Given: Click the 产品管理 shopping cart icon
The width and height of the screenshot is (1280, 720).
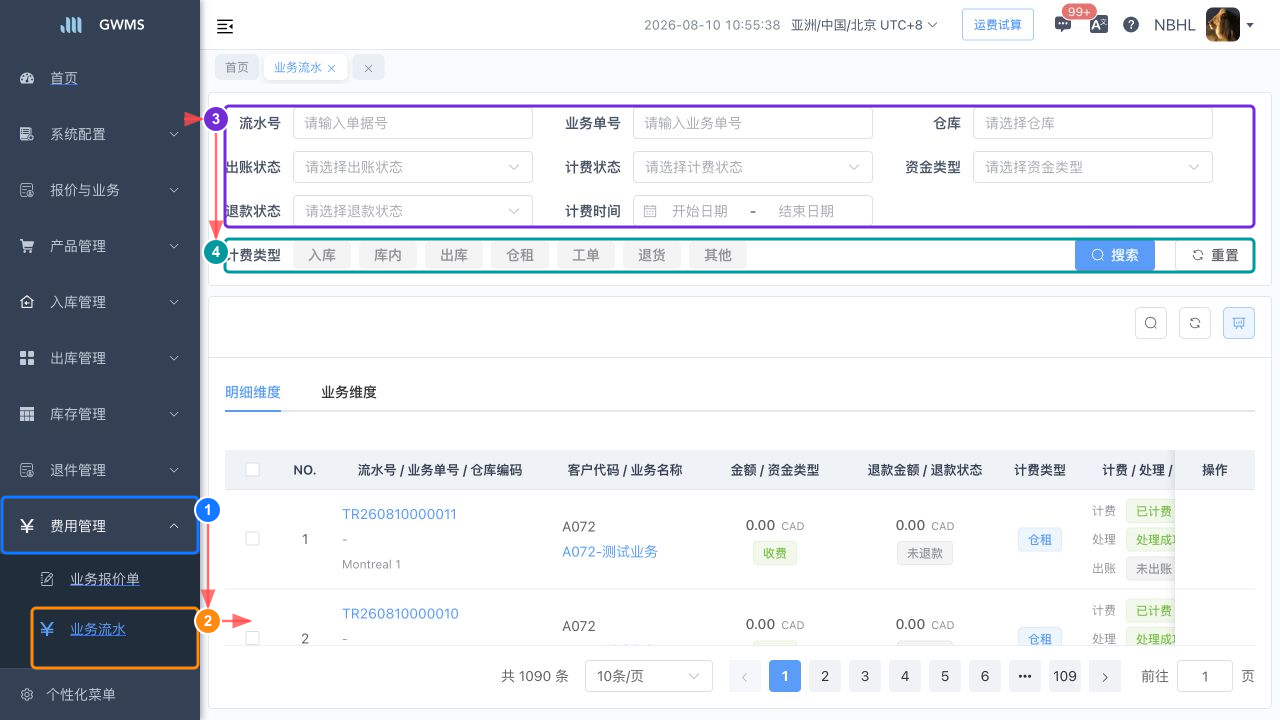Looking at the screenshot, I should [27, 246].
